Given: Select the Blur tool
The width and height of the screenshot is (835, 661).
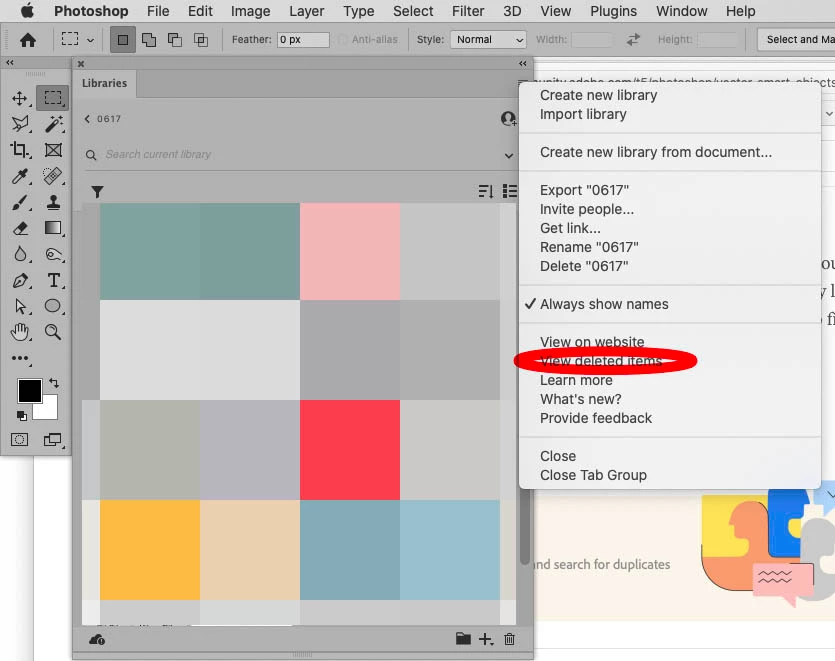Looking at the screenshot, I should tap(20, 254).
